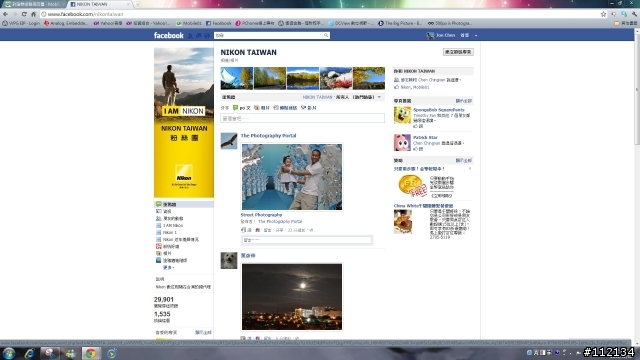The image size is (640, 360).
Task: Focus the Facebook search input field
Action: pyautogui.click(x=269, y=36)
